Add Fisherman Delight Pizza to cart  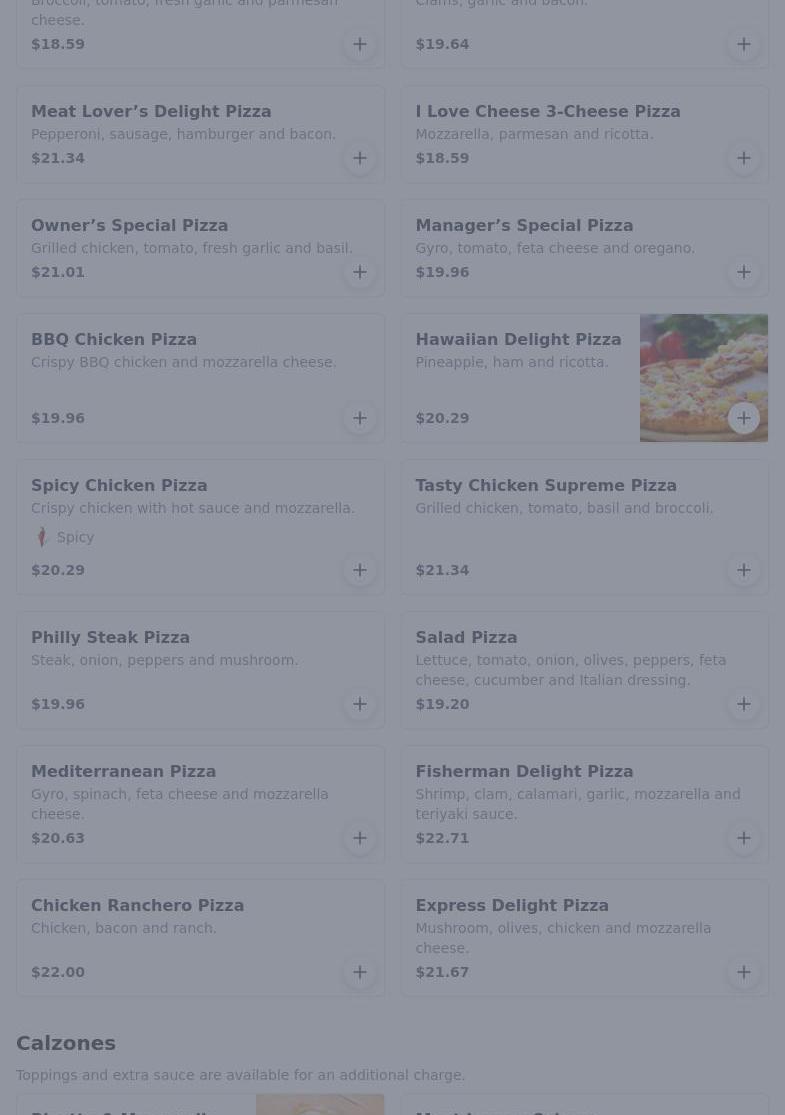click(744, 838)
